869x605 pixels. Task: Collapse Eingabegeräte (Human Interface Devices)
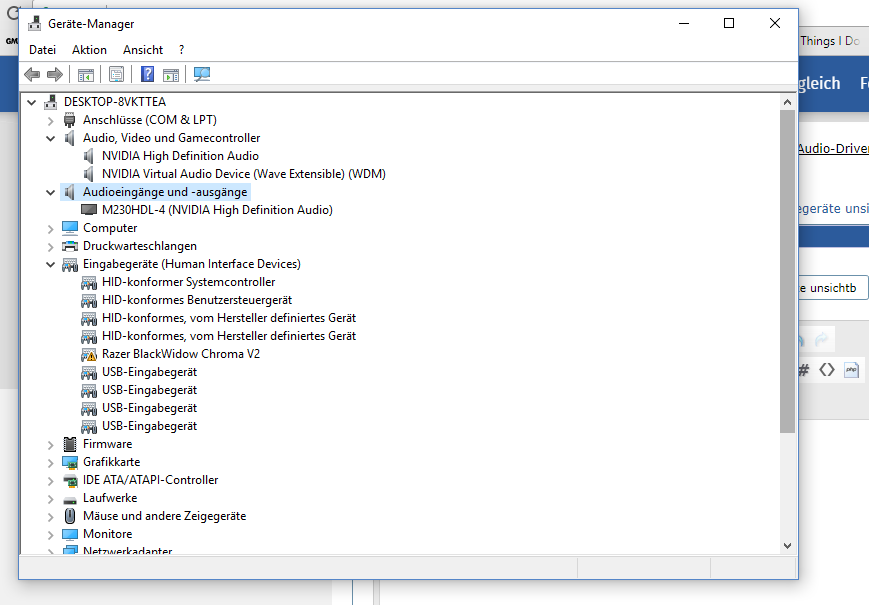[50, 264]
